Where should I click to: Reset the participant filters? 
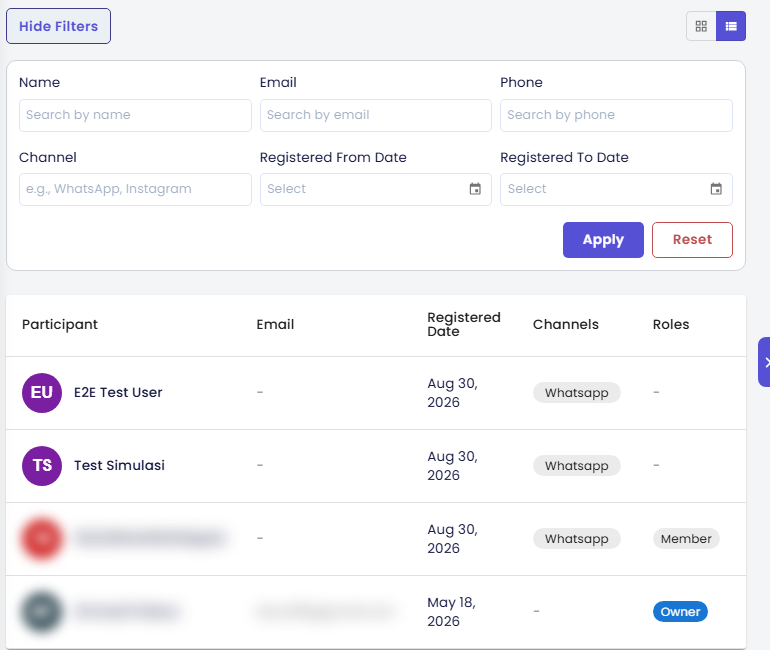click(692, 240)
